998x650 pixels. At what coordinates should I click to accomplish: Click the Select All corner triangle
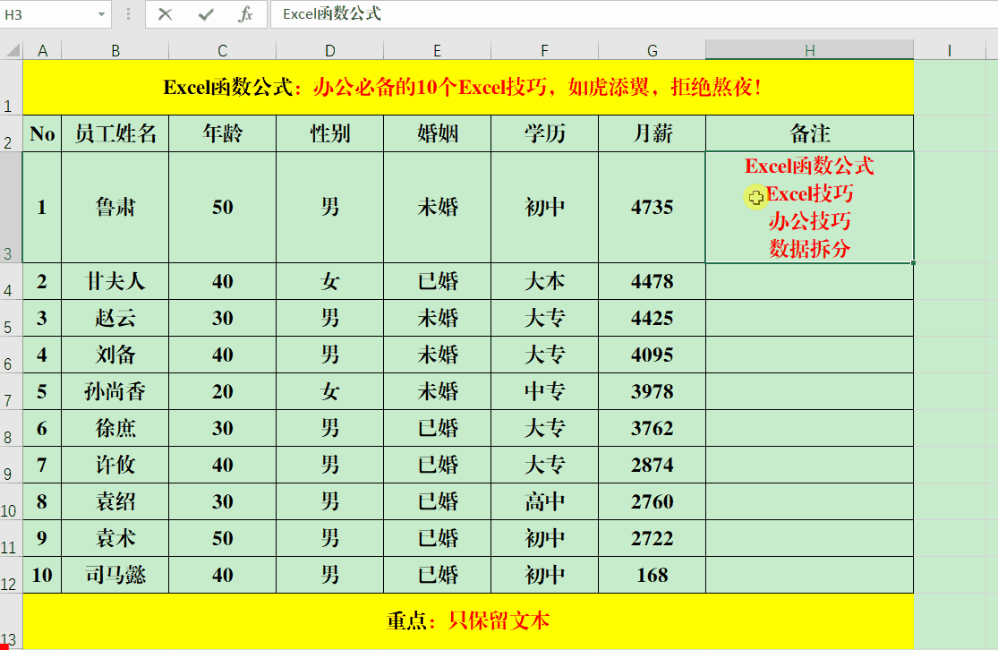[11, 50]
